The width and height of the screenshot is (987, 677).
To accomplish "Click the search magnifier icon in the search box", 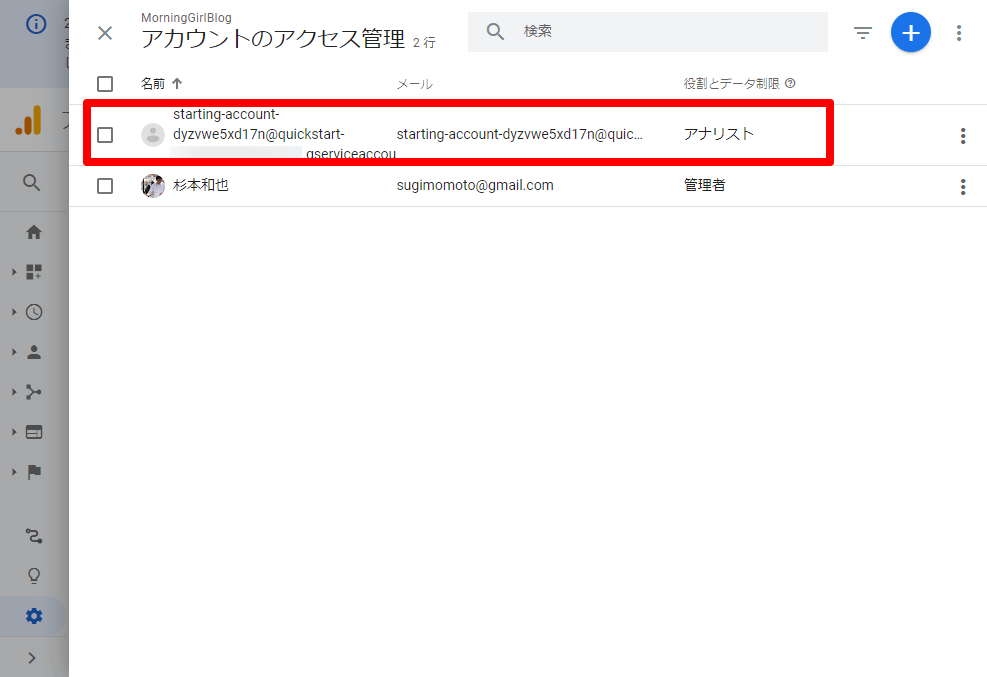I will (x=495, y=31).
